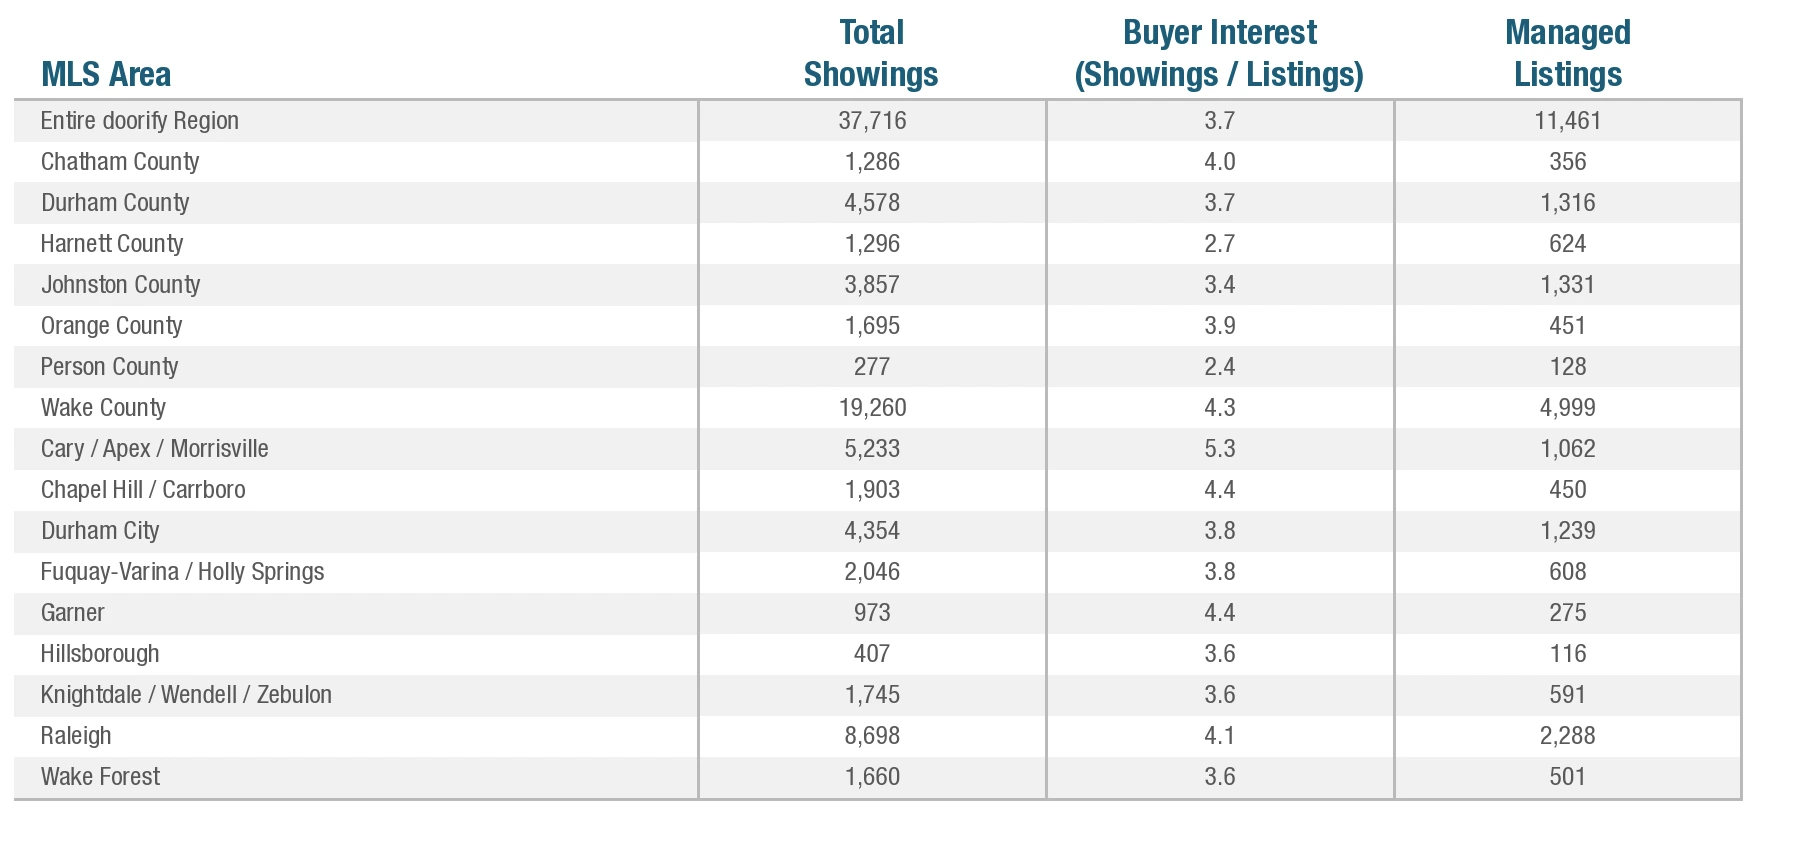Select the Total Showings column header
1808x858 pixels.
pos(871,54)
